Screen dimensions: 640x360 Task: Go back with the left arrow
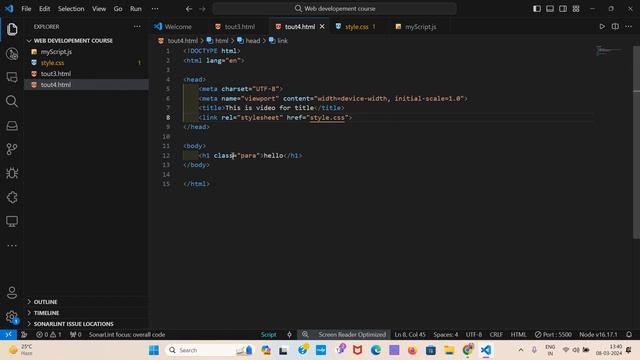click(x=189, y=9)
